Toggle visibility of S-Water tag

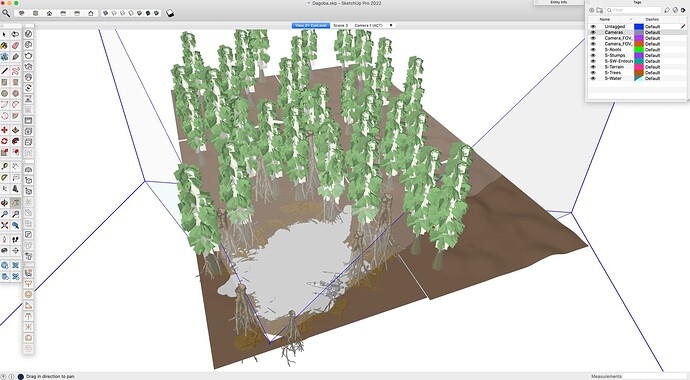(593, 78)
